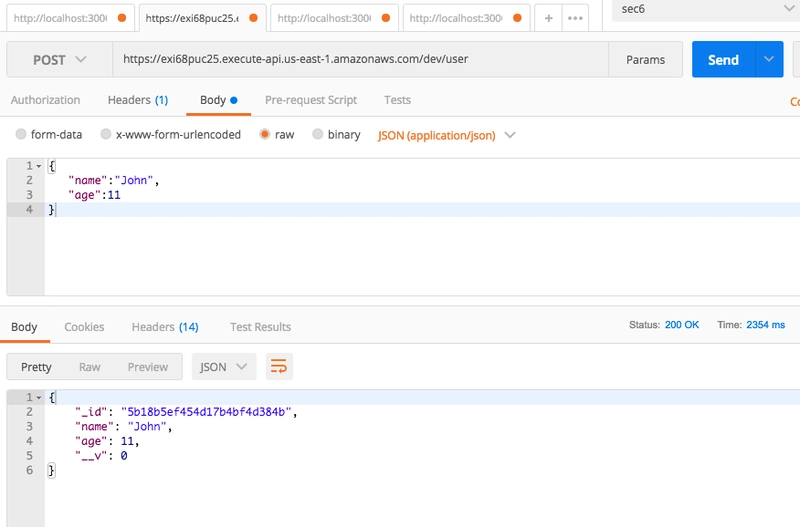The width and height of the screenshot is (800, 527).
Task: Toggle line wrap icon in response toolbar
Action: pos(279,366)
